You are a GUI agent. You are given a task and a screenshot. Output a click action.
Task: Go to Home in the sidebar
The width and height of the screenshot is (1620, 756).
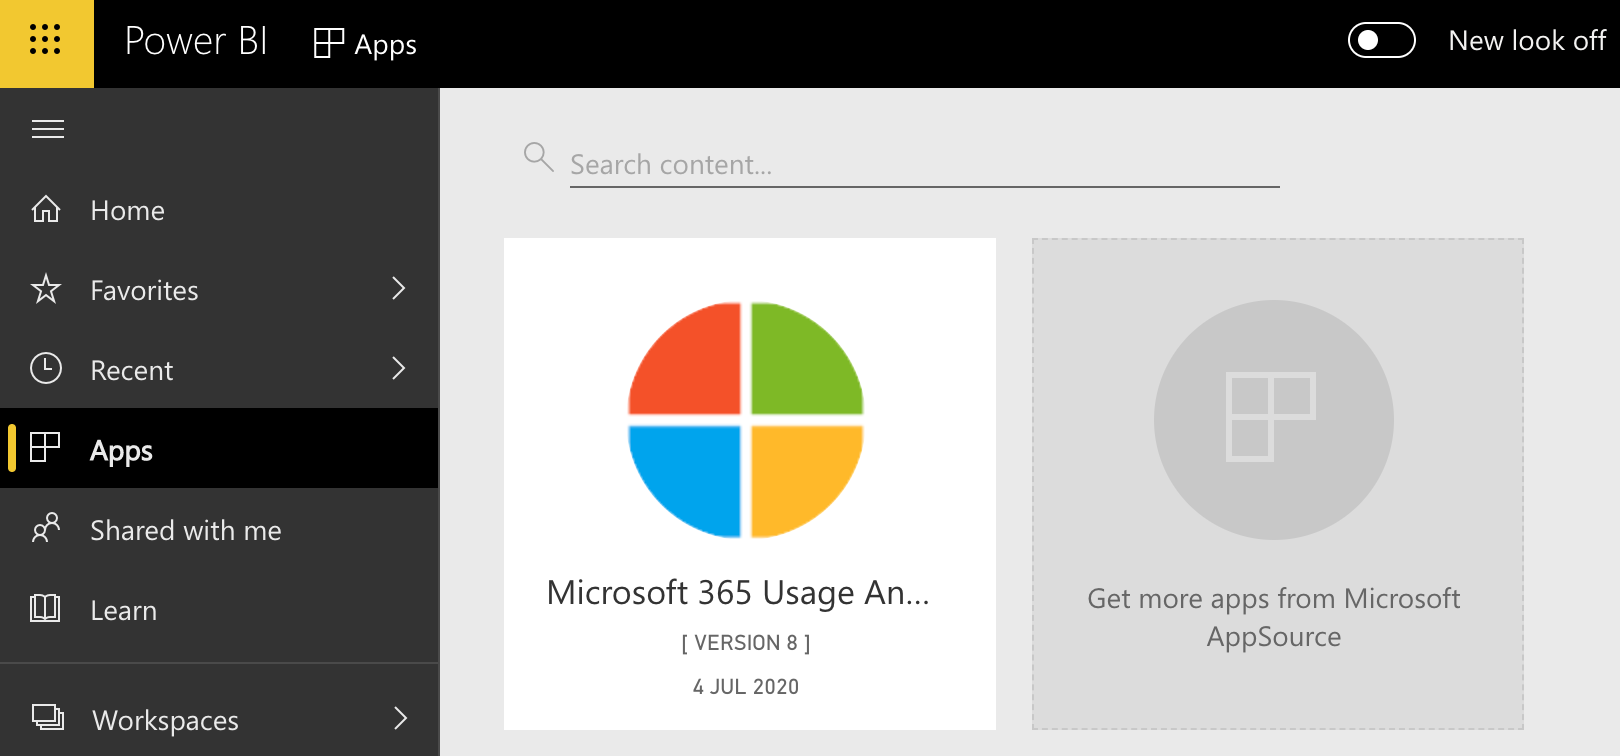tap(219, 209)
